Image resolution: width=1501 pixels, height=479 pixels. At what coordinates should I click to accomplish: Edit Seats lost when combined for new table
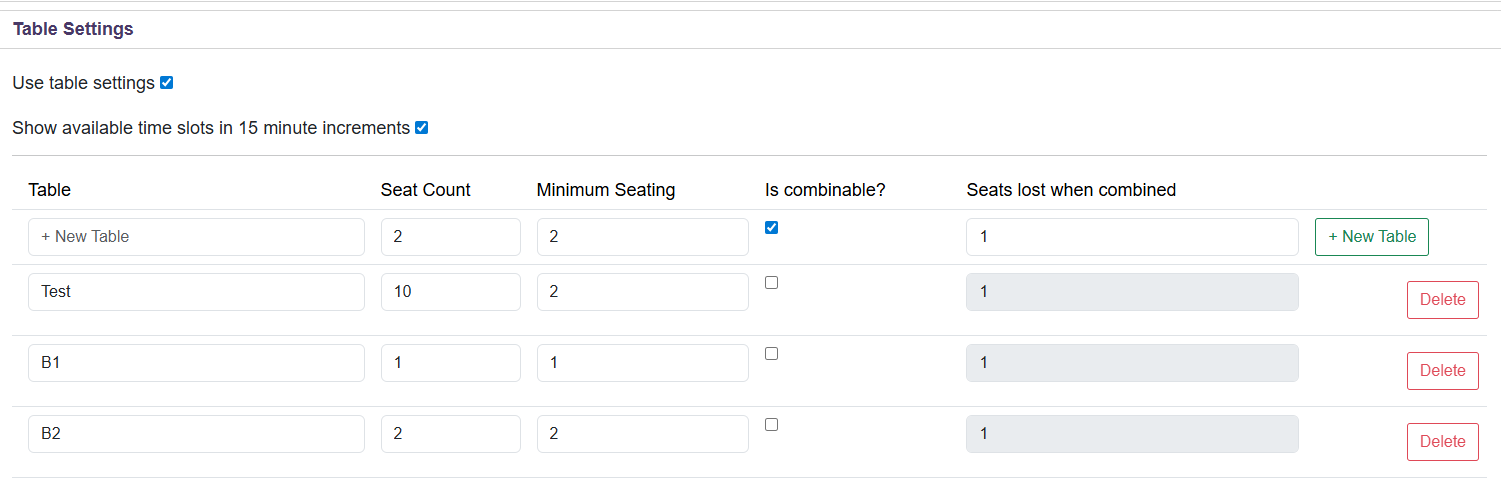coord(1132,237)
